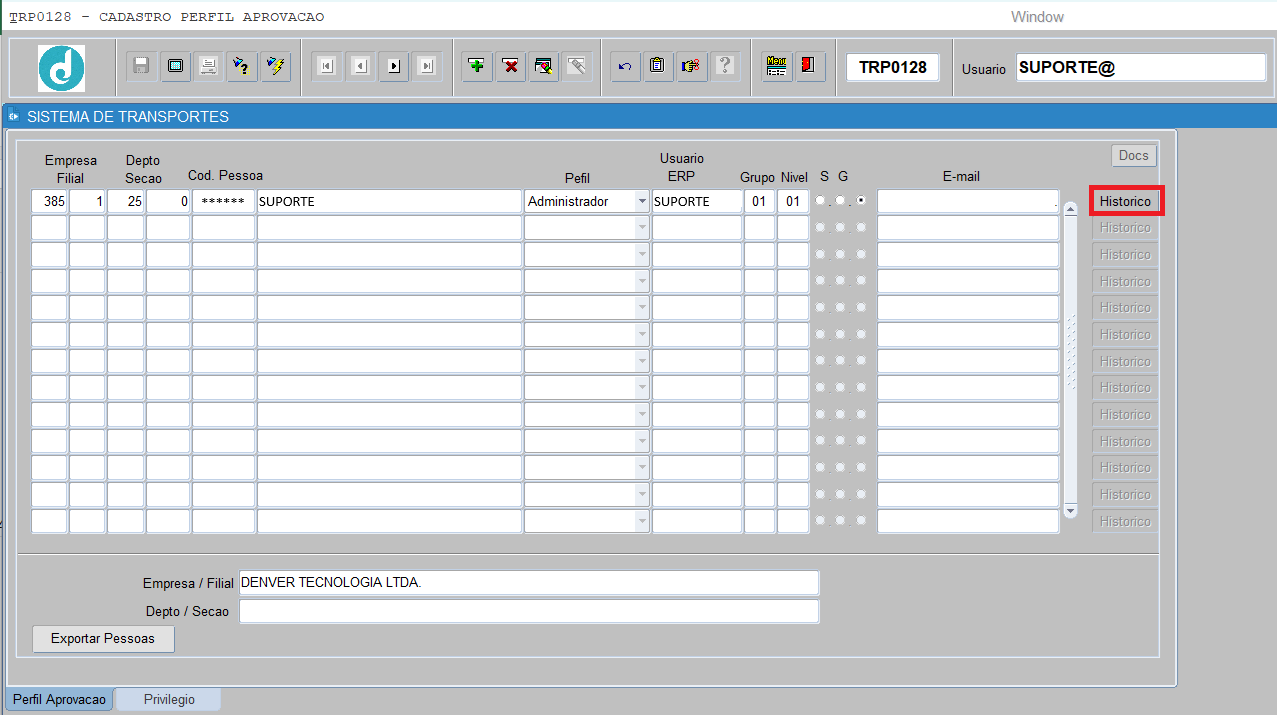Open Historico for the SUPORTE row
The width and height of the screenshot is (1277, 715).
pos(1125,201)
